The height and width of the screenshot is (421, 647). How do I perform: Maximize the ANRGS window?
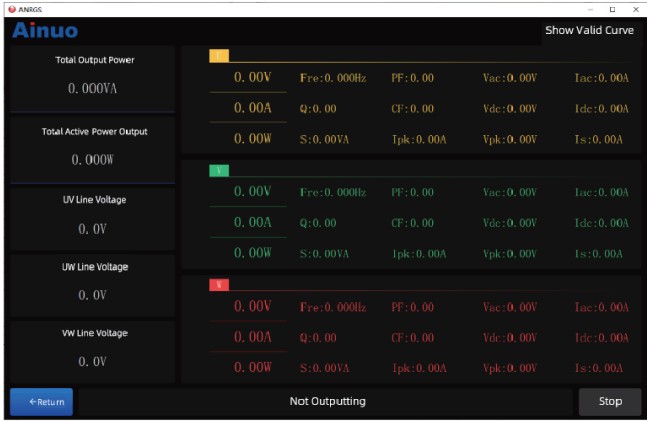pos(611,8)
